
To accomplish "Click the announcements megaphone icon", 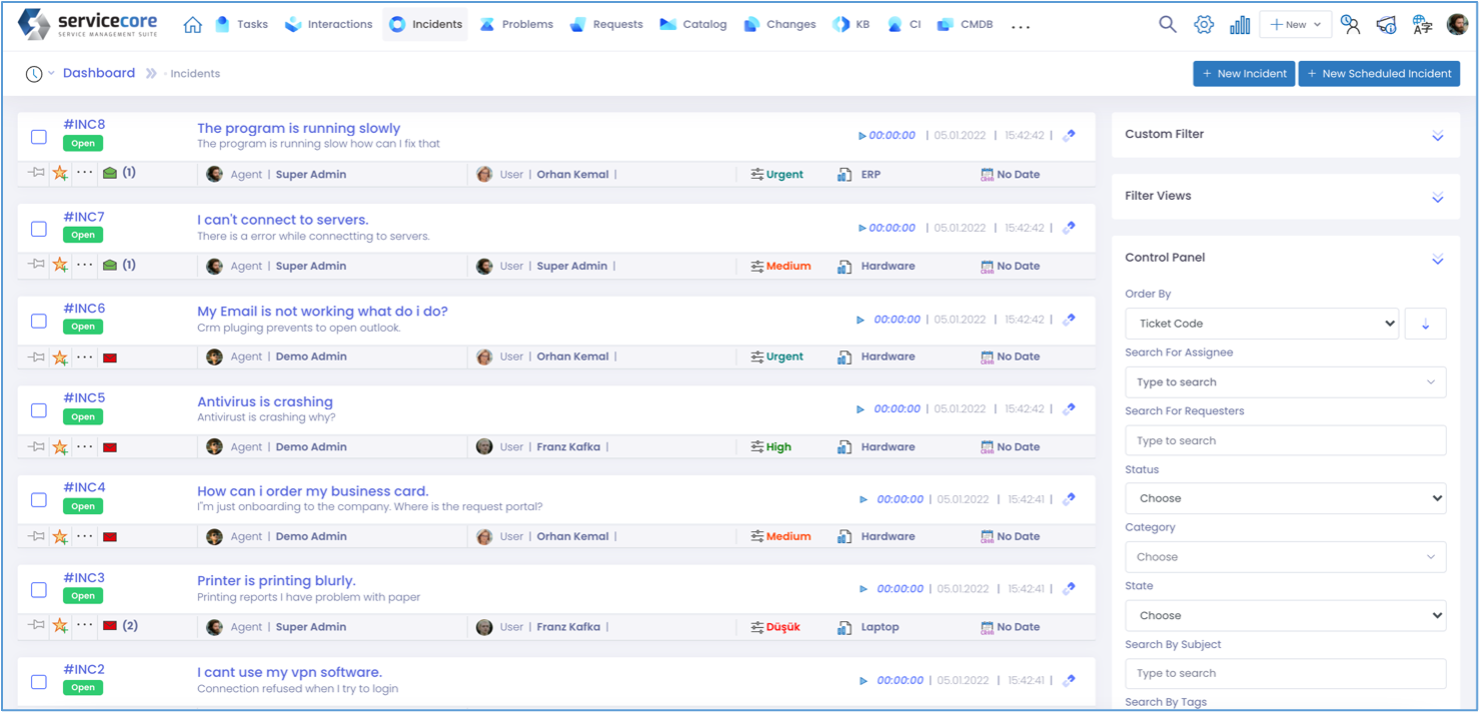I will coord(1386,24).
